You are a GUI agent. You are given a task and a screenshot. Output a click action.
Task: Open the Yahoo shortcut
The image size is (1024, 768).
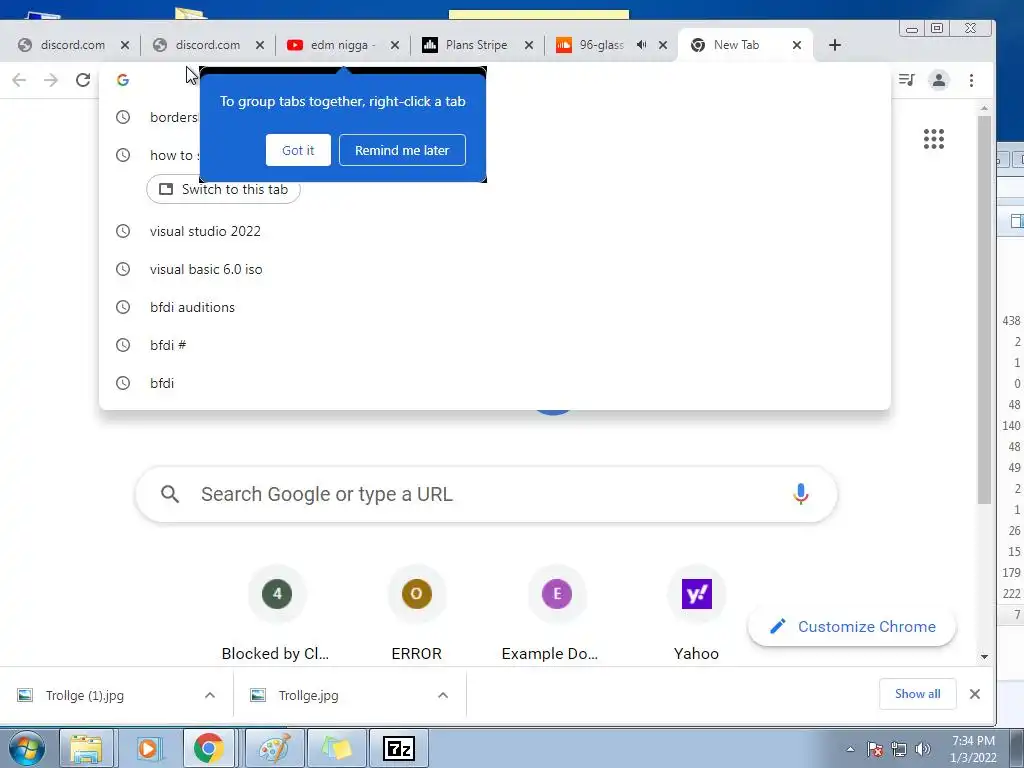(696, 614)
